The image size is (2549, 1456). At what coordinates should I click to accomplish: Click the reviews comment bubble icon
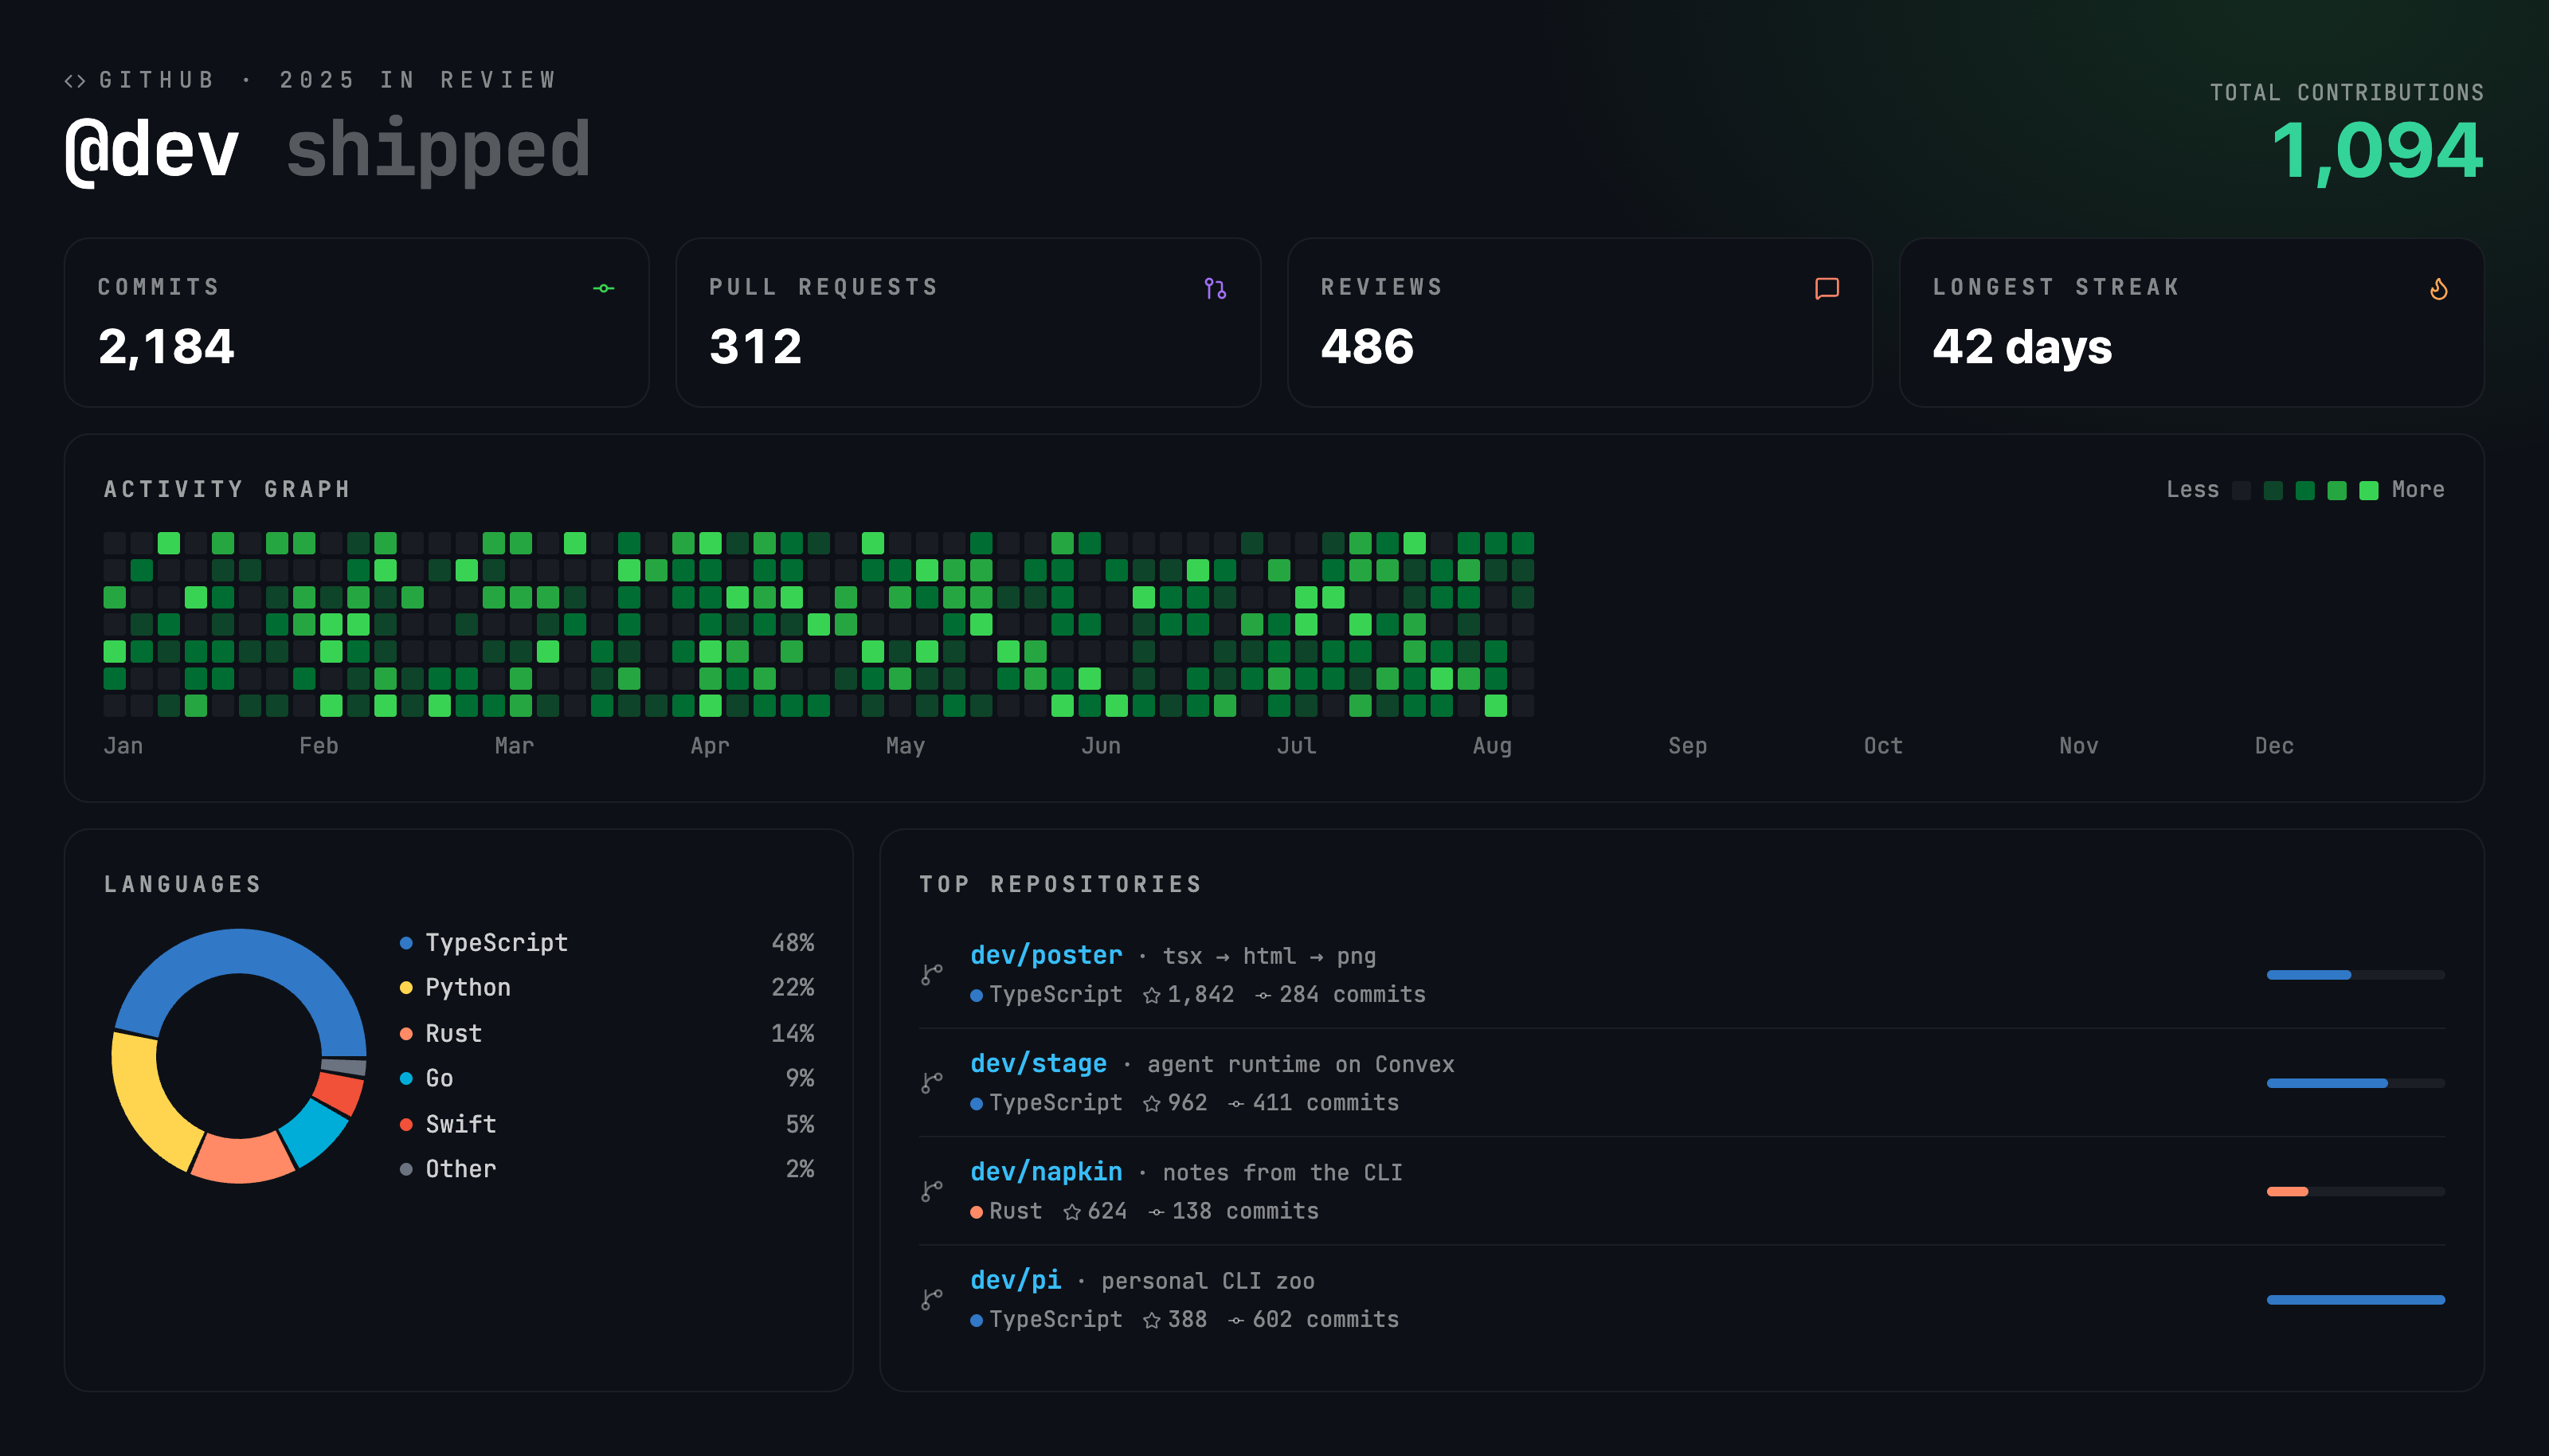1826,288
